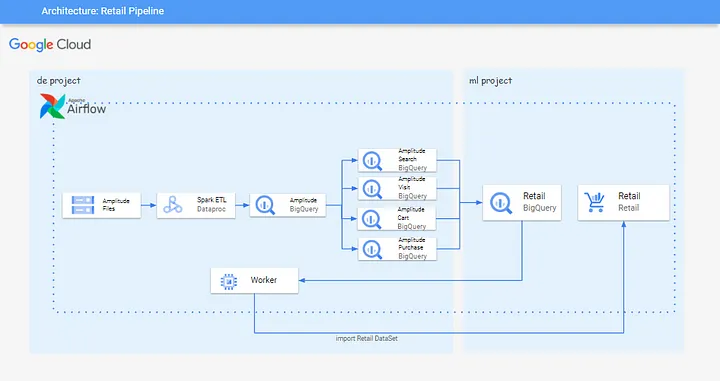
Task: Click the Amplitude Visit BigQuery icon
Action: (x=372, y=189)
